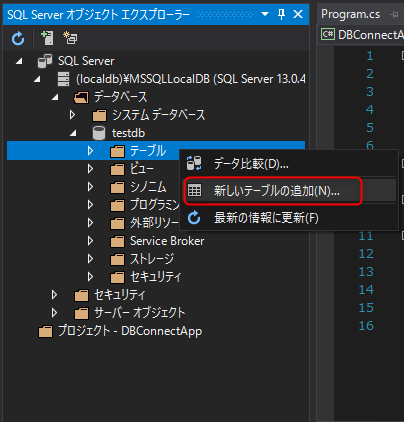
Task: Click the Refresh icon in explorer toolbar
Action: point(18,38)
